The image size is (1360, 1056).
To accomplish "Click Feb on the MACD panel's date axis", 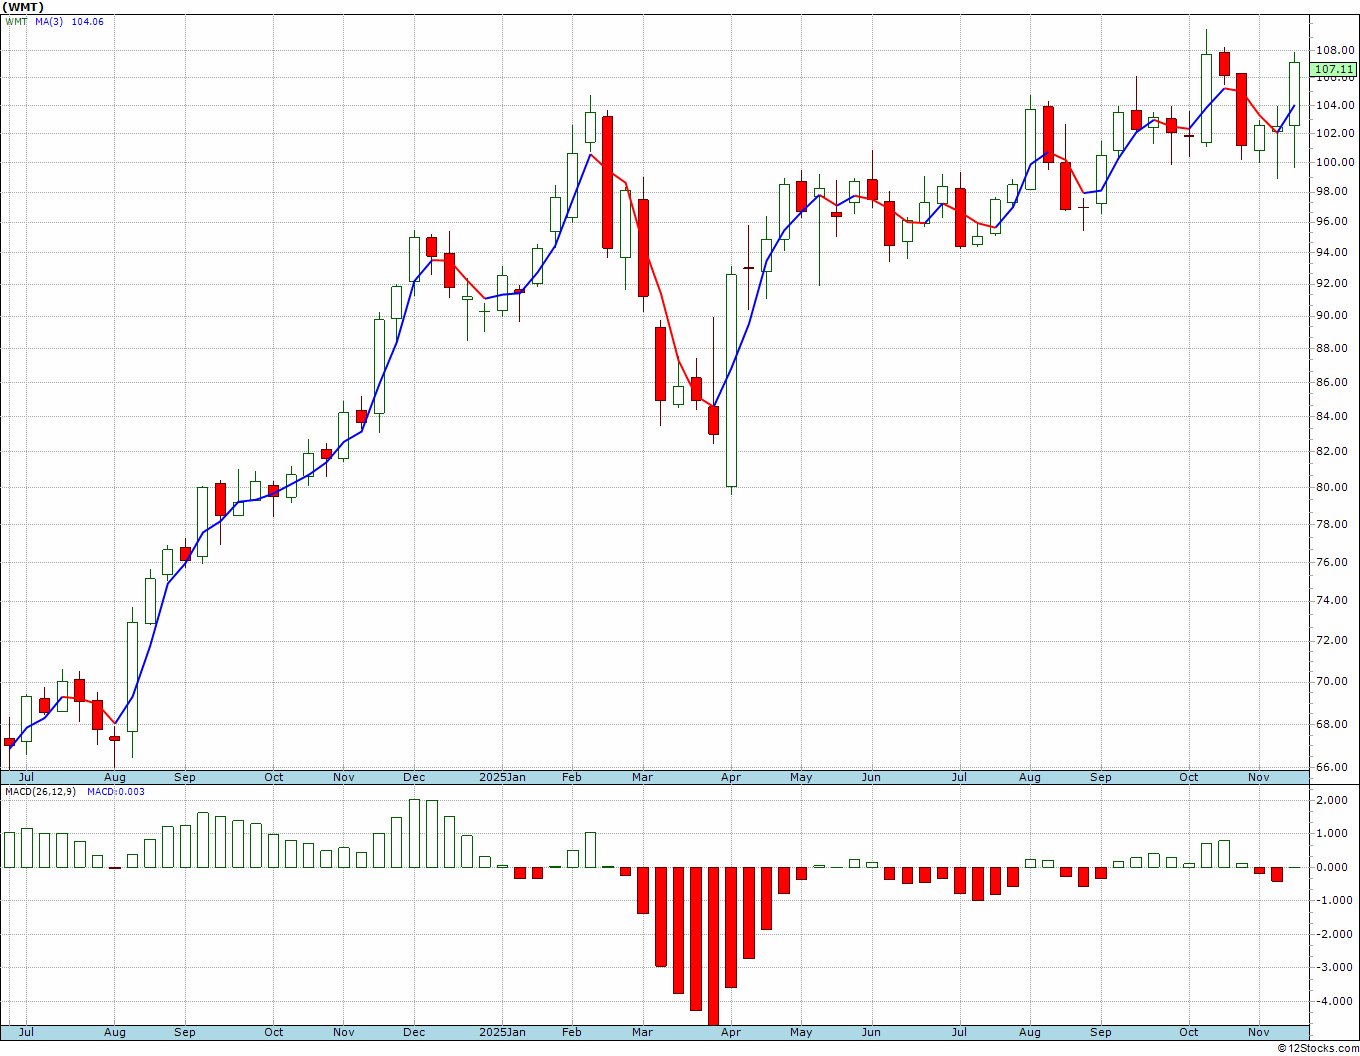I will (x=572, y=1032).
